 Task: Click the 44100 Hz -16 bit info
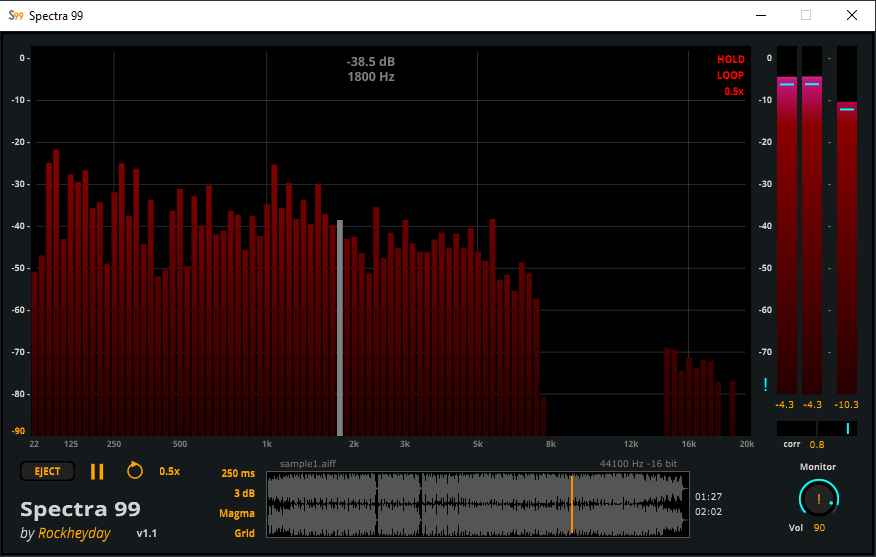(638, 464)
